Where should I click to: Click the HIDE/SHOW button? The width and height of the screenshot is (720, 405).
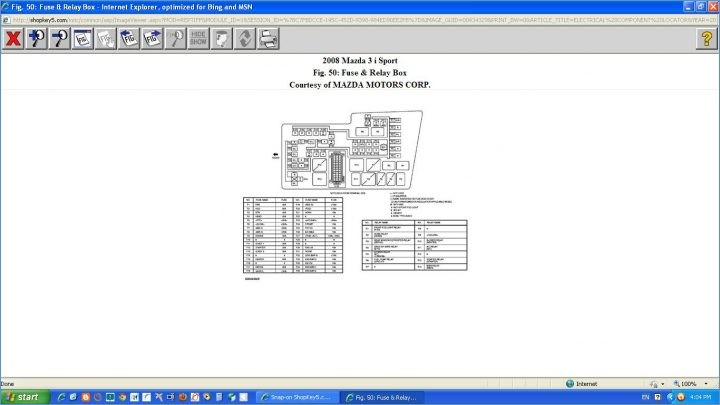198,39
